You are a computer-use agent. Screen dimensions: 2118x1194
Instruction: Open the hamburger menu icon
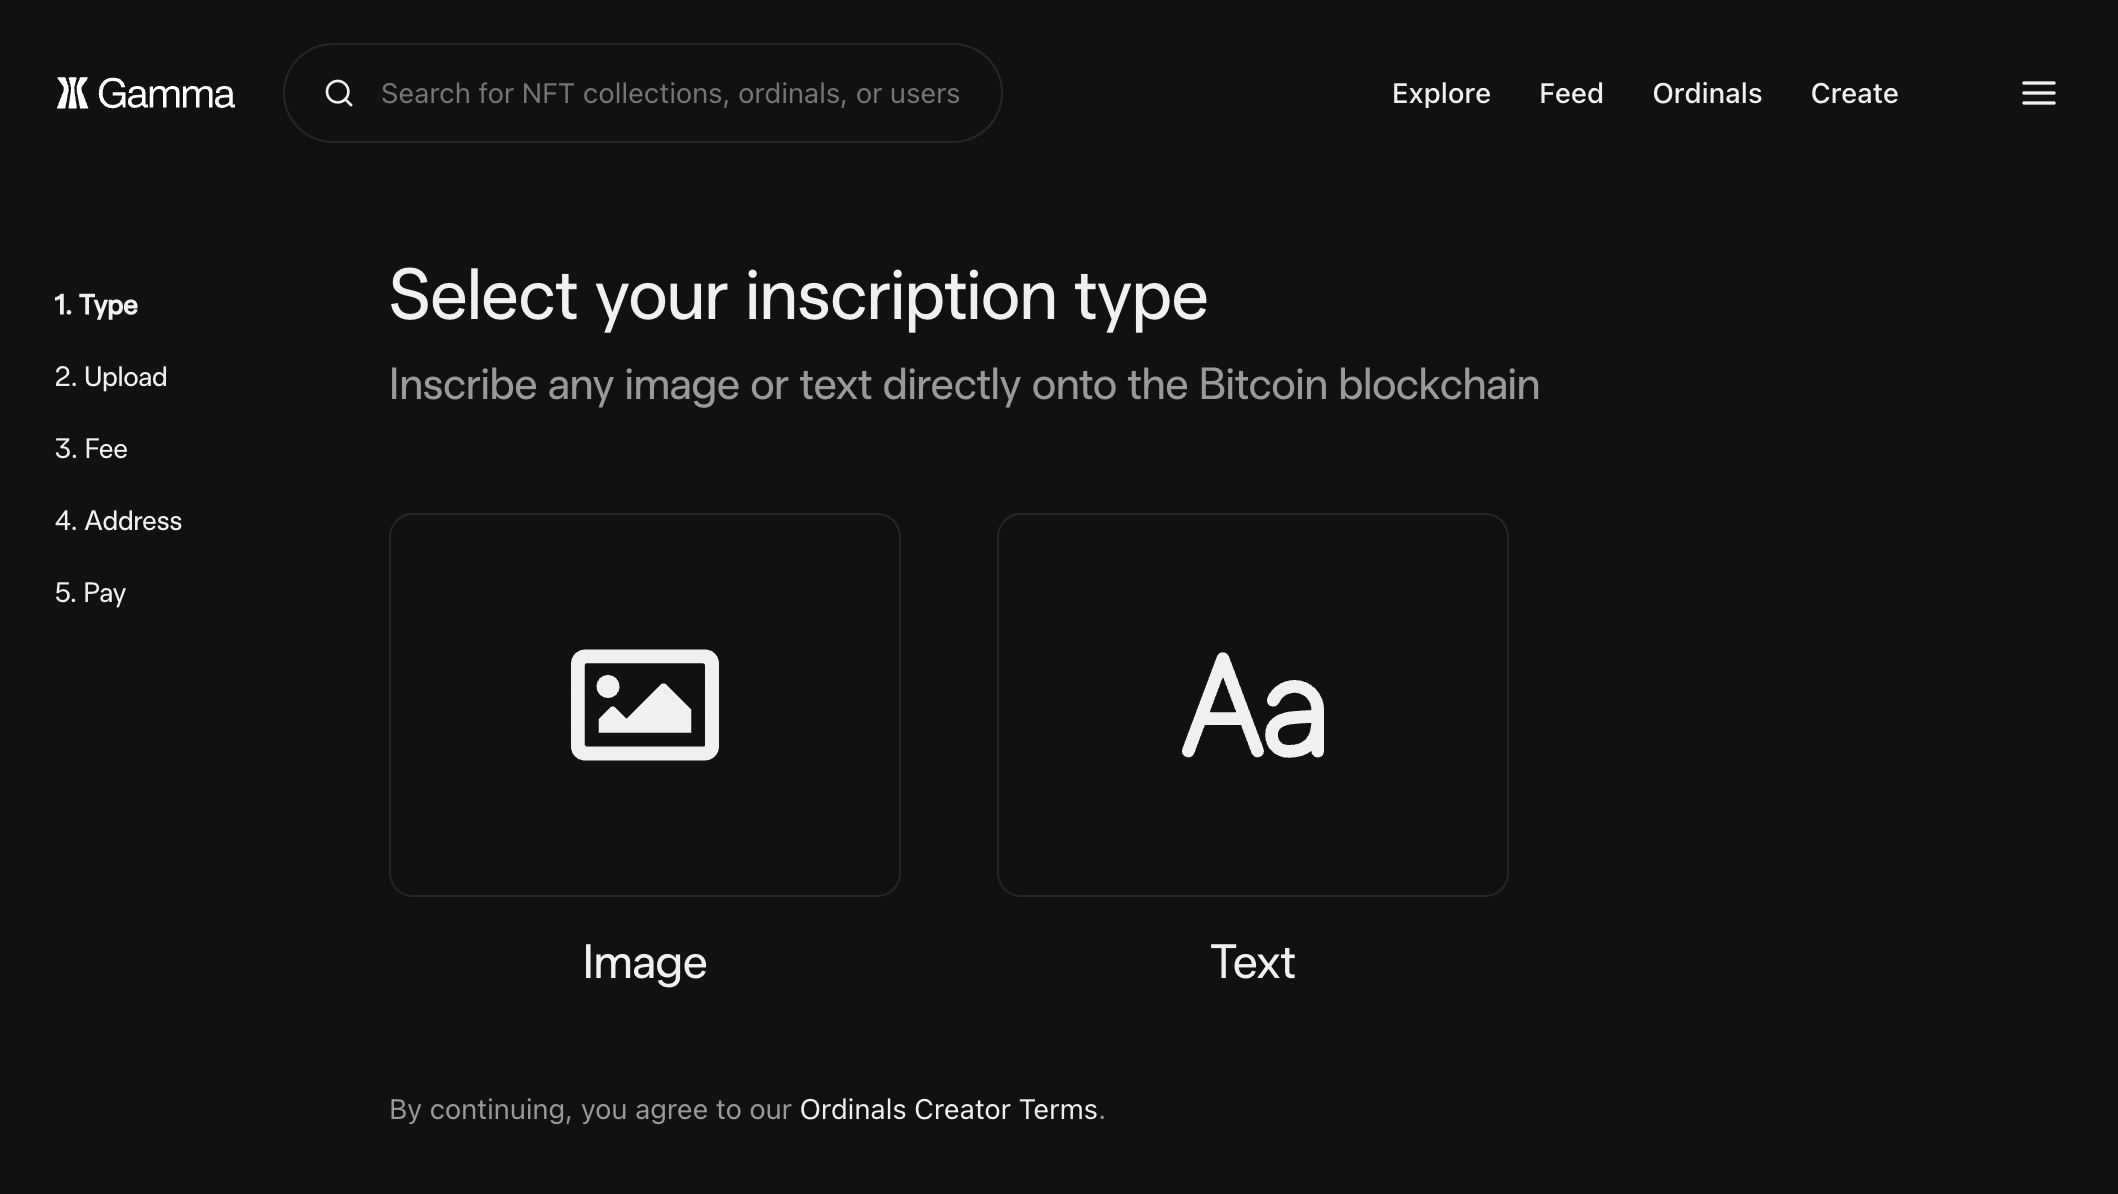click(2038, 93)
